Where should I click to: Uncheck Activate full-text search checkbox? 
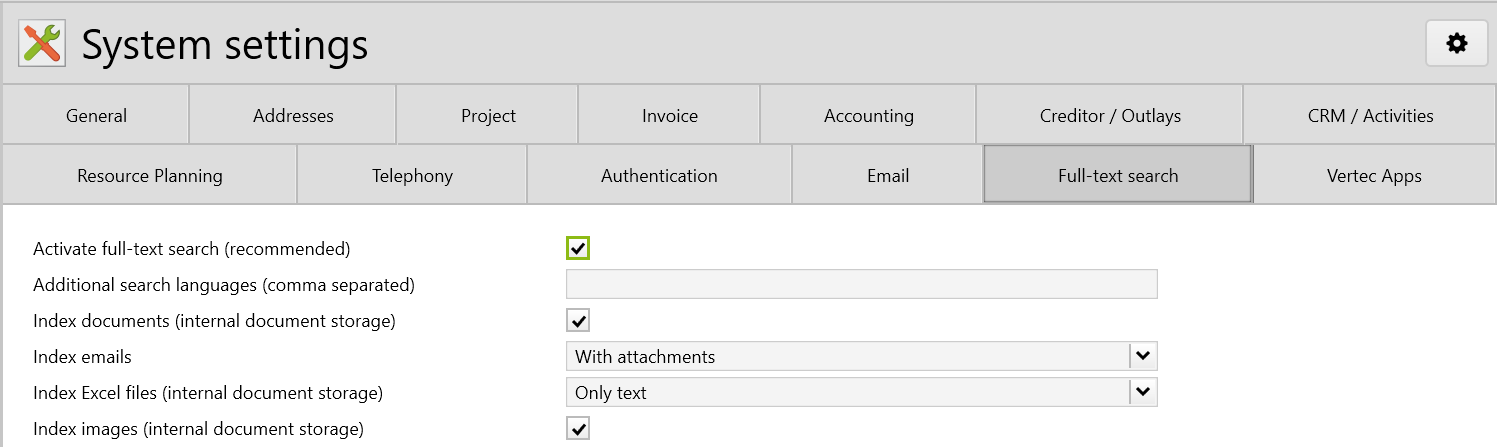click(x=578, y=248)
